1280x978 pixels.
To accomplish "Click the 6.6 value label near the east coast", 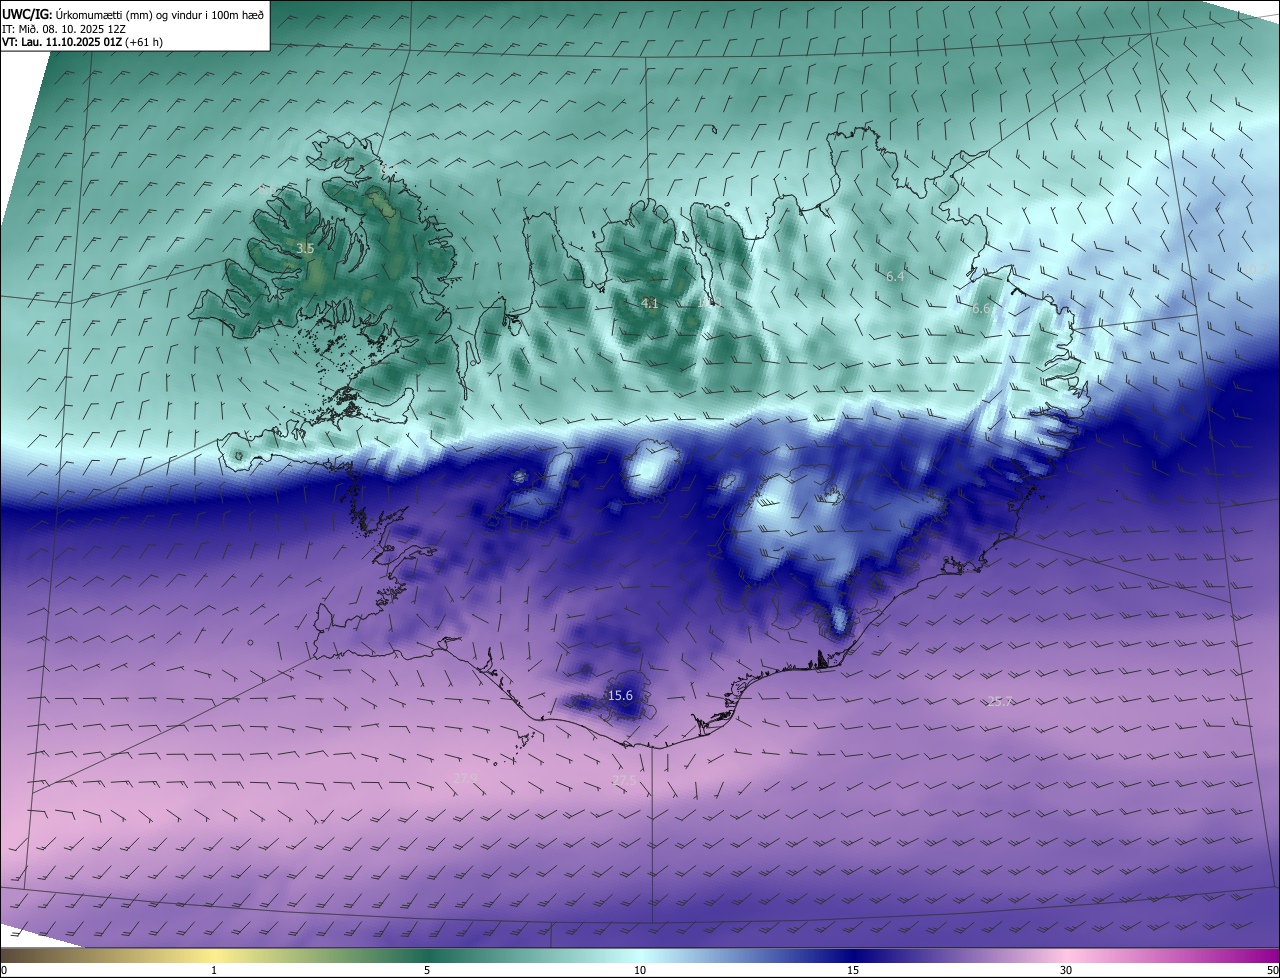I will pos(981,309).
